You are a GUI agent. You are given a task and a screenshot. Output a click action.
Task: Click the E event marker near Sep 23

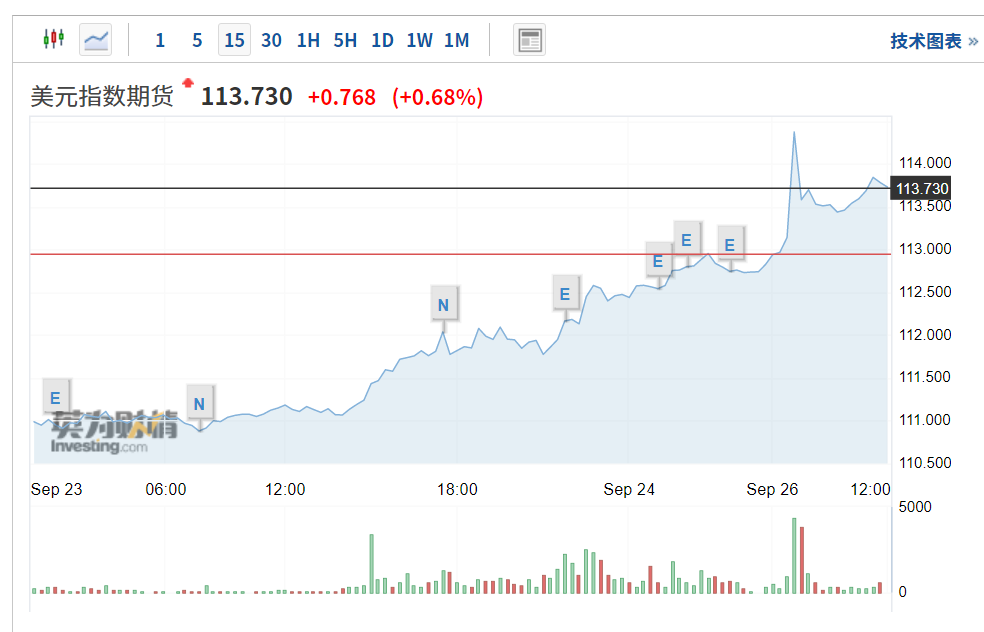55,394
